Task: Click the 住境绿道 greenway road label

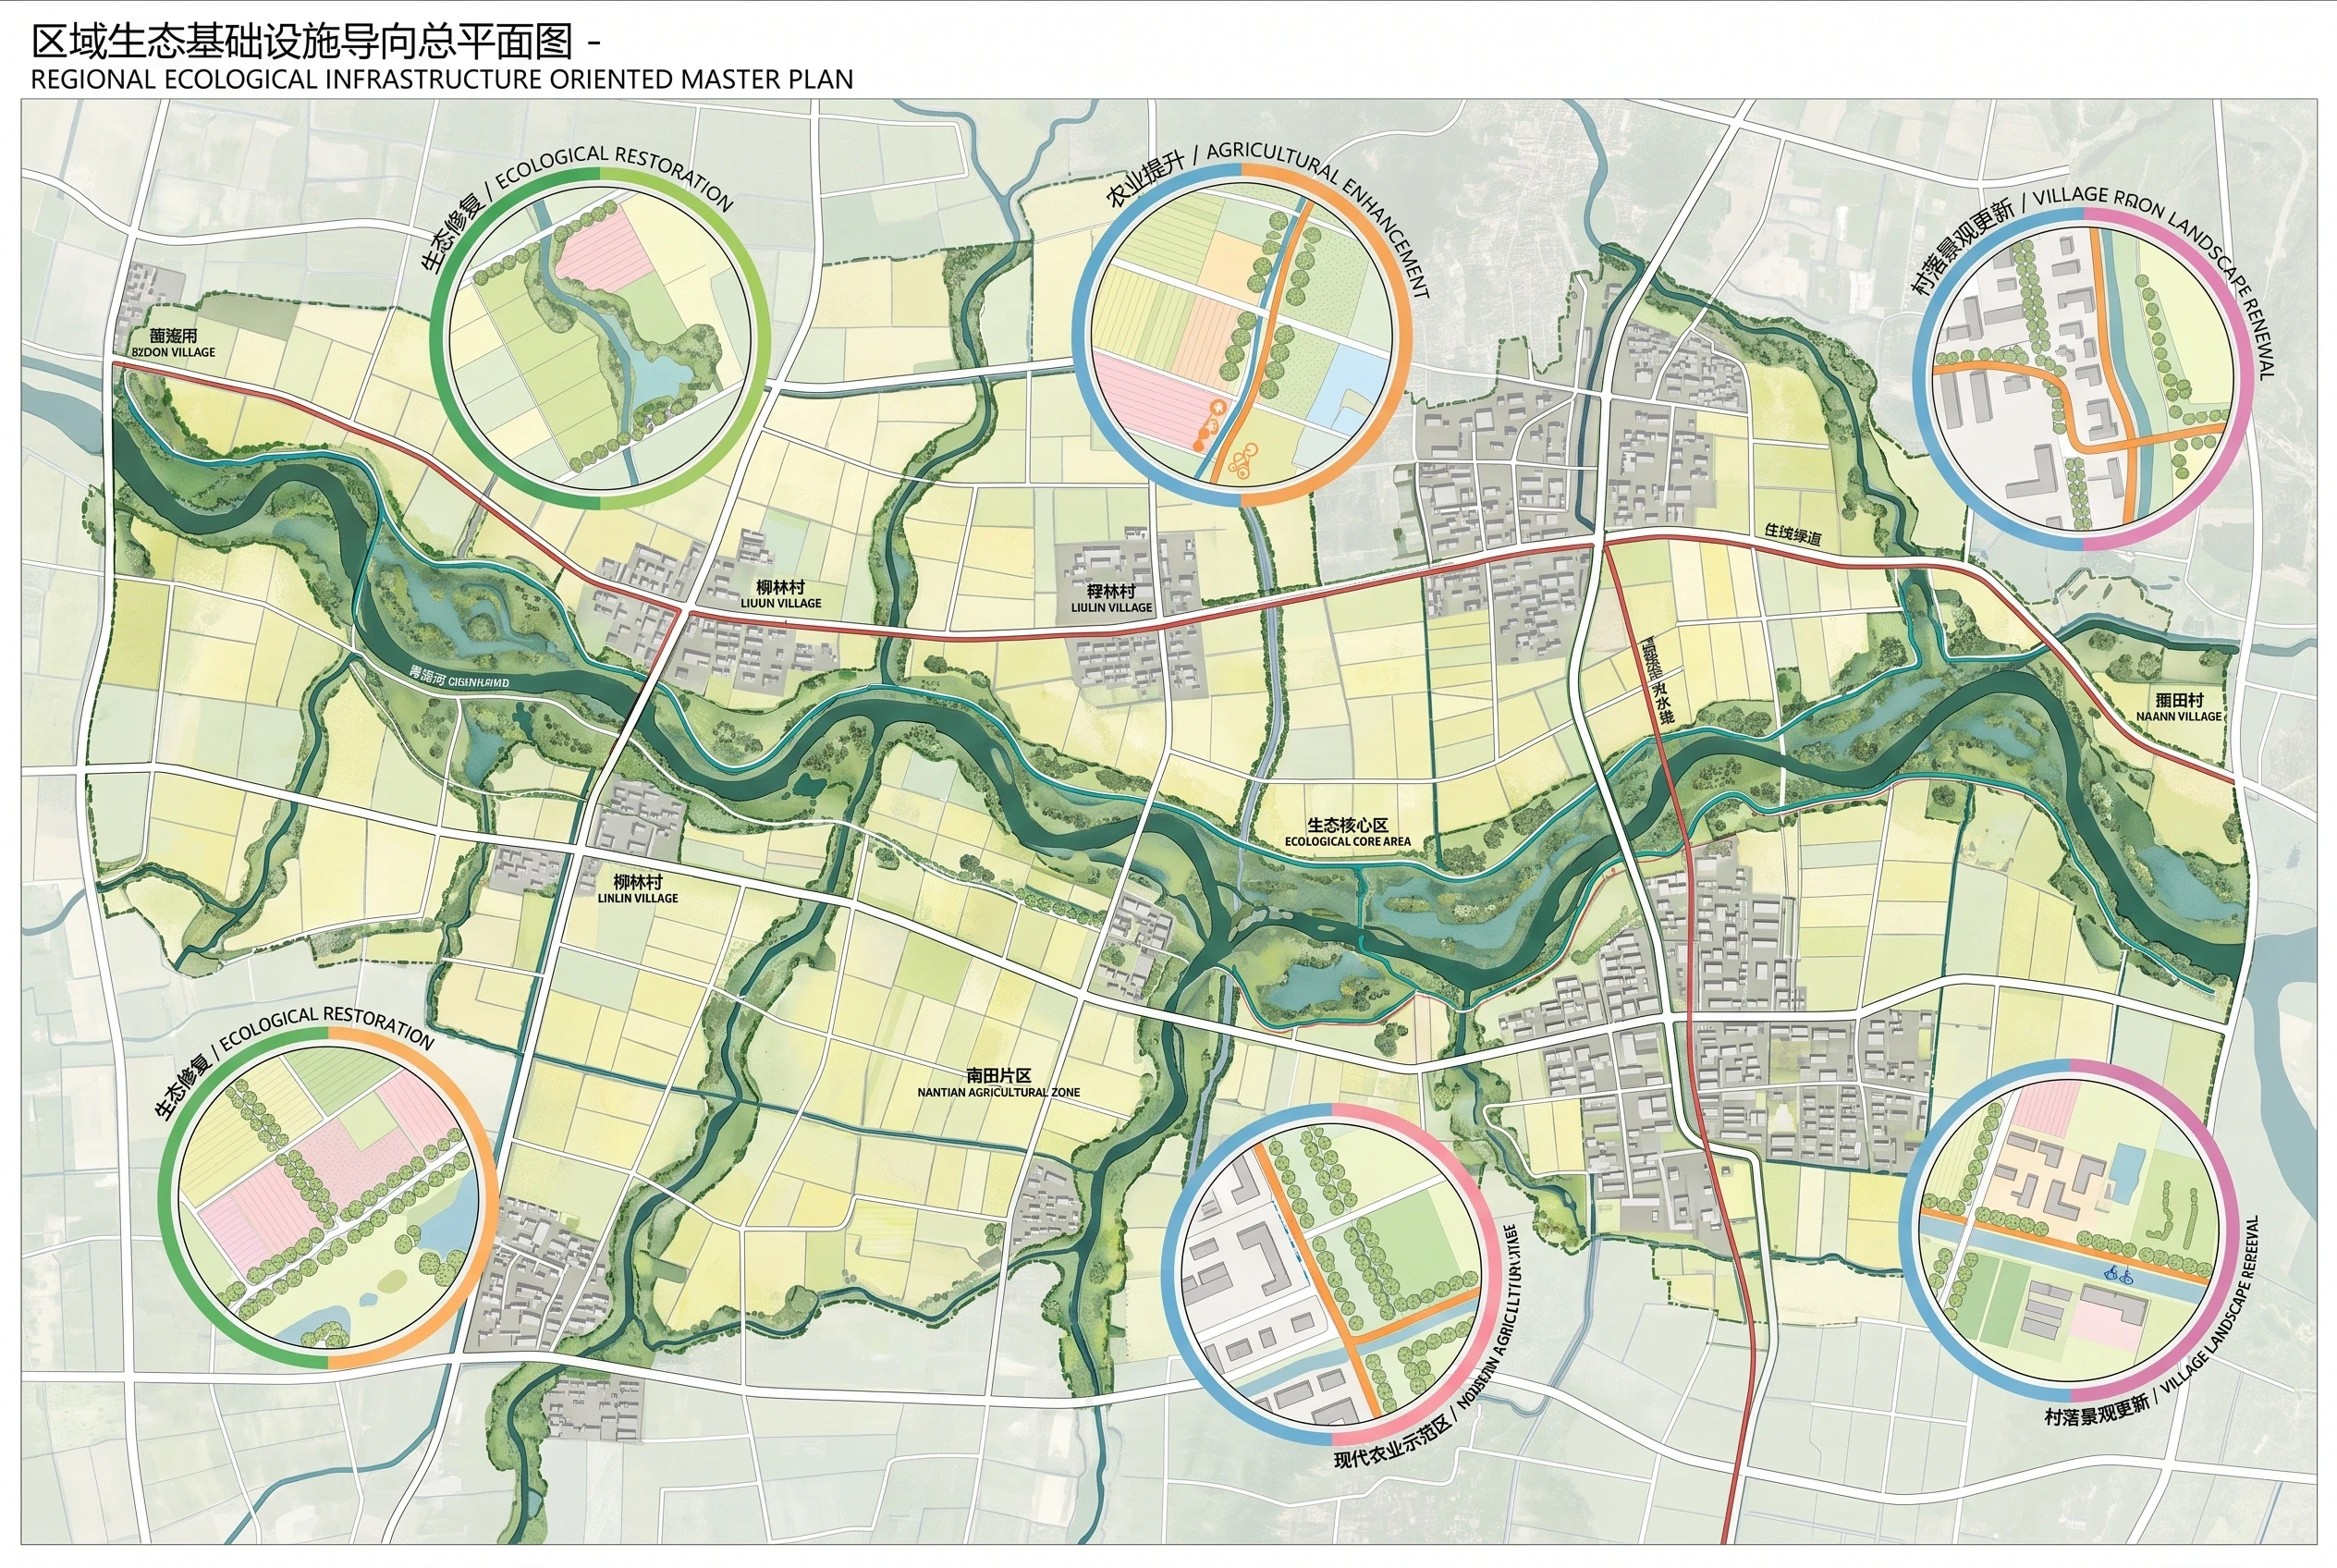Action: point(1793,533)
